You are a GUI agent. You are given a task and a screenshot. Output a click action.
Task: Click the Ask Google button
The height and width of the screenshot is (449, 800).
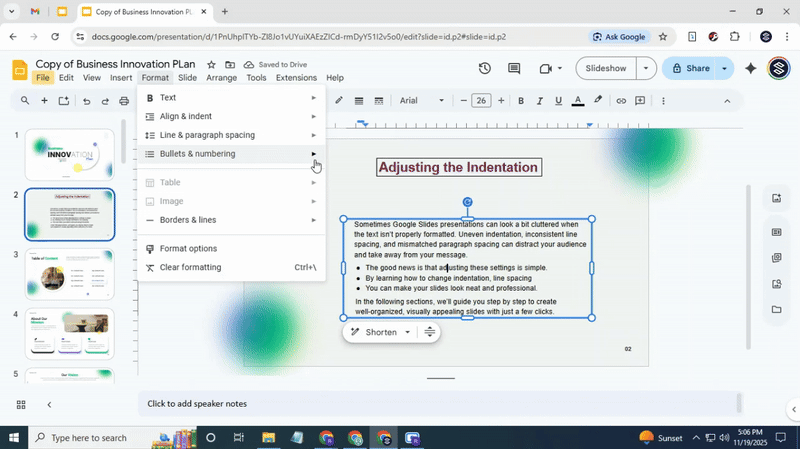(619, 37)
